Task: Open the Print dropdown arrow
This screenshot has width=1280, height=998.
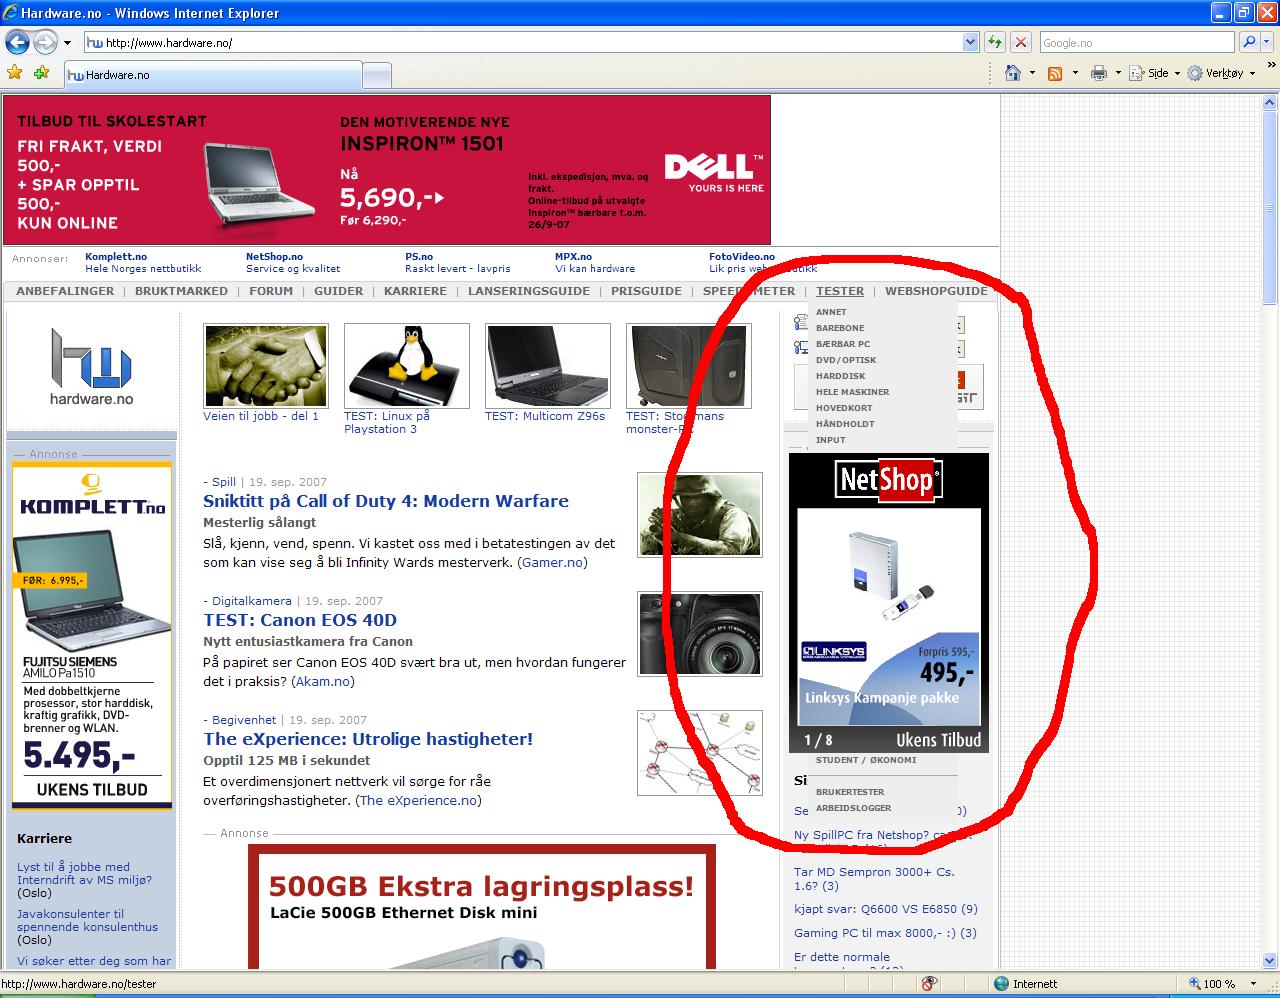Action: point(1118,73)
